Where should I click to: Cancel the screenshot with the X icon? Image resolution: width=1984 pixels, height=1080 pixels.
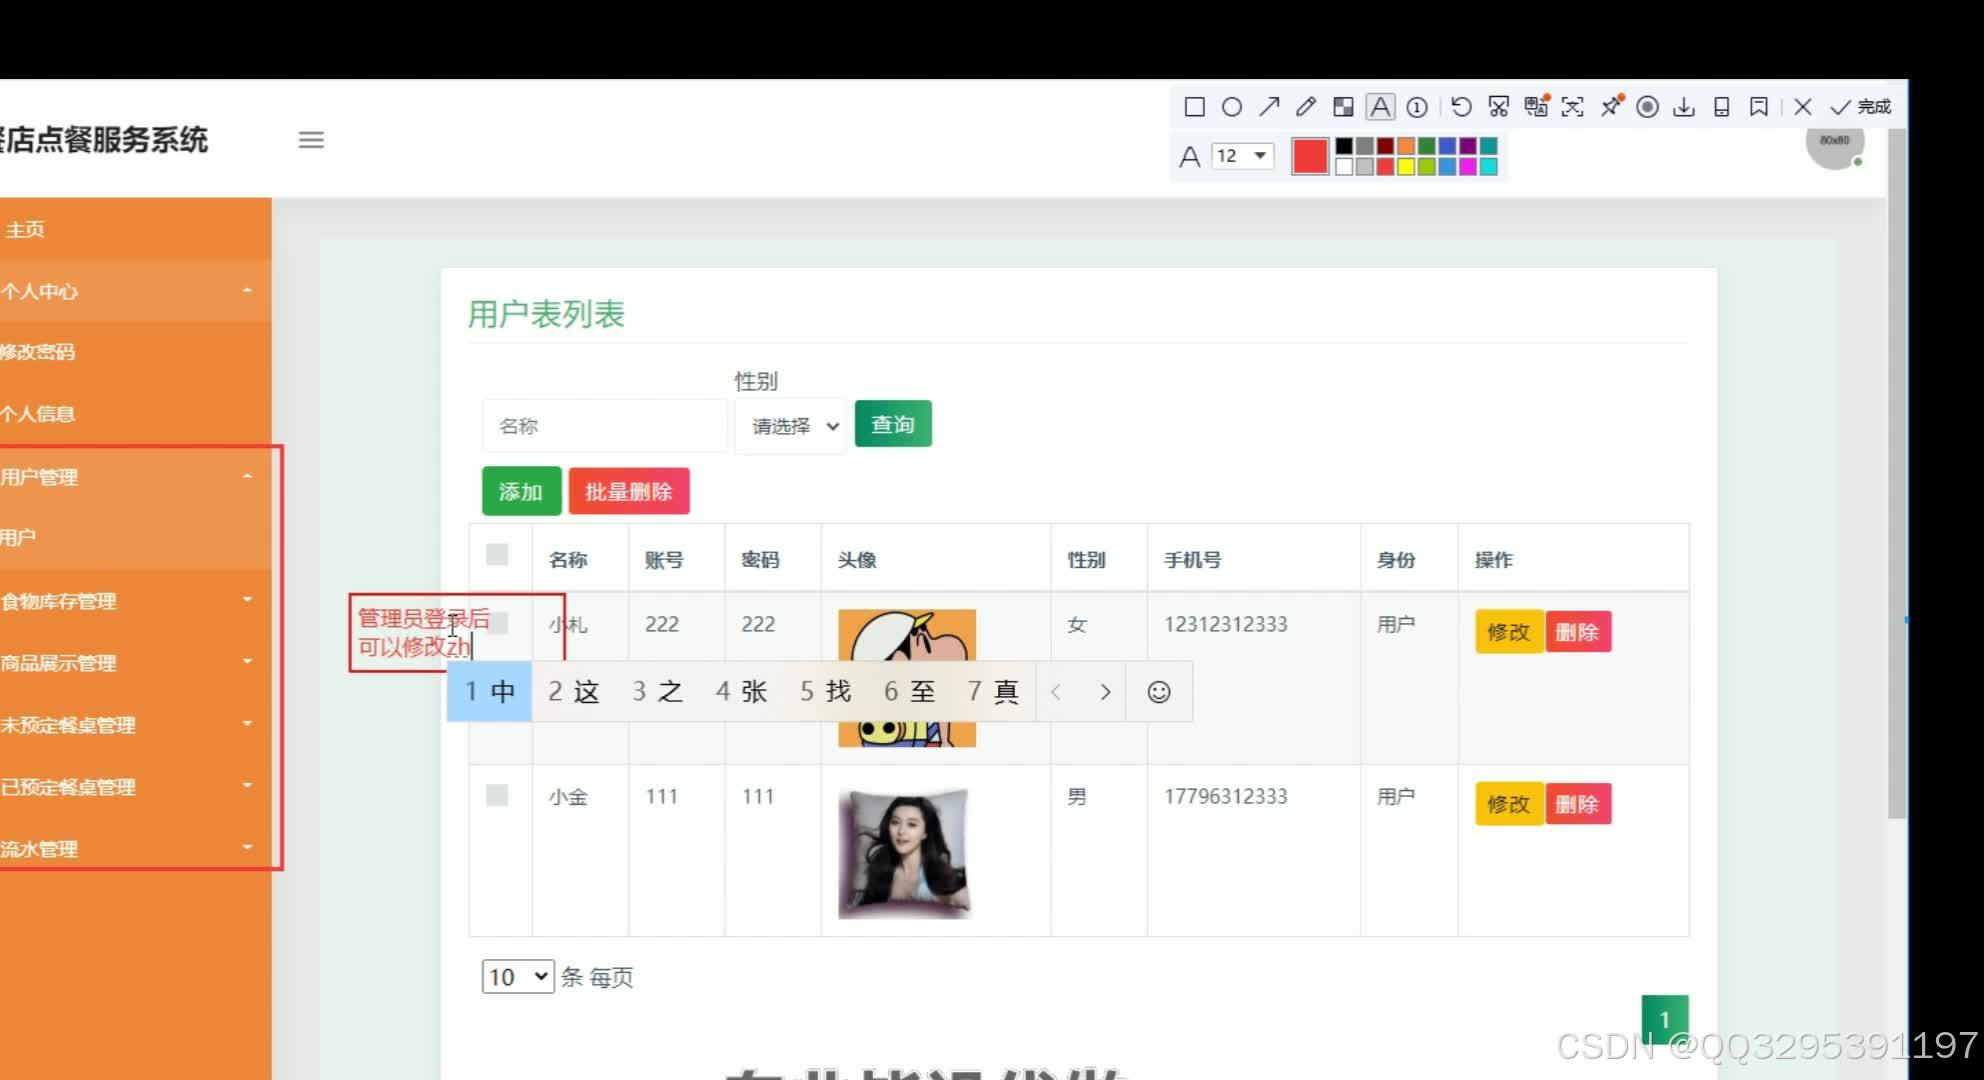[x=1803, y=107]
